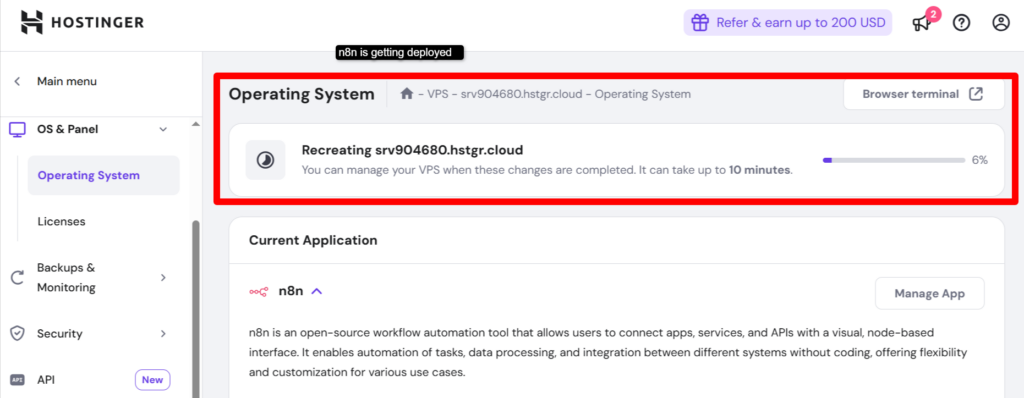Click the external link icon on Browser terminal
This screenshot has height=398, width=1024.
(x=976, y=94)
